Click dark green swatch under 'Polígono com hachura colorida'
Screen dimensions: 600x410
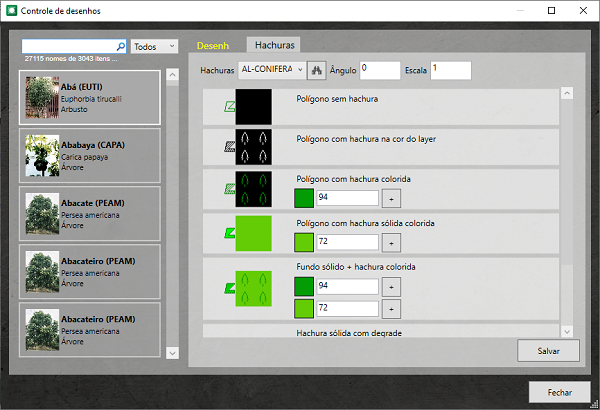[x=304, y=198]
